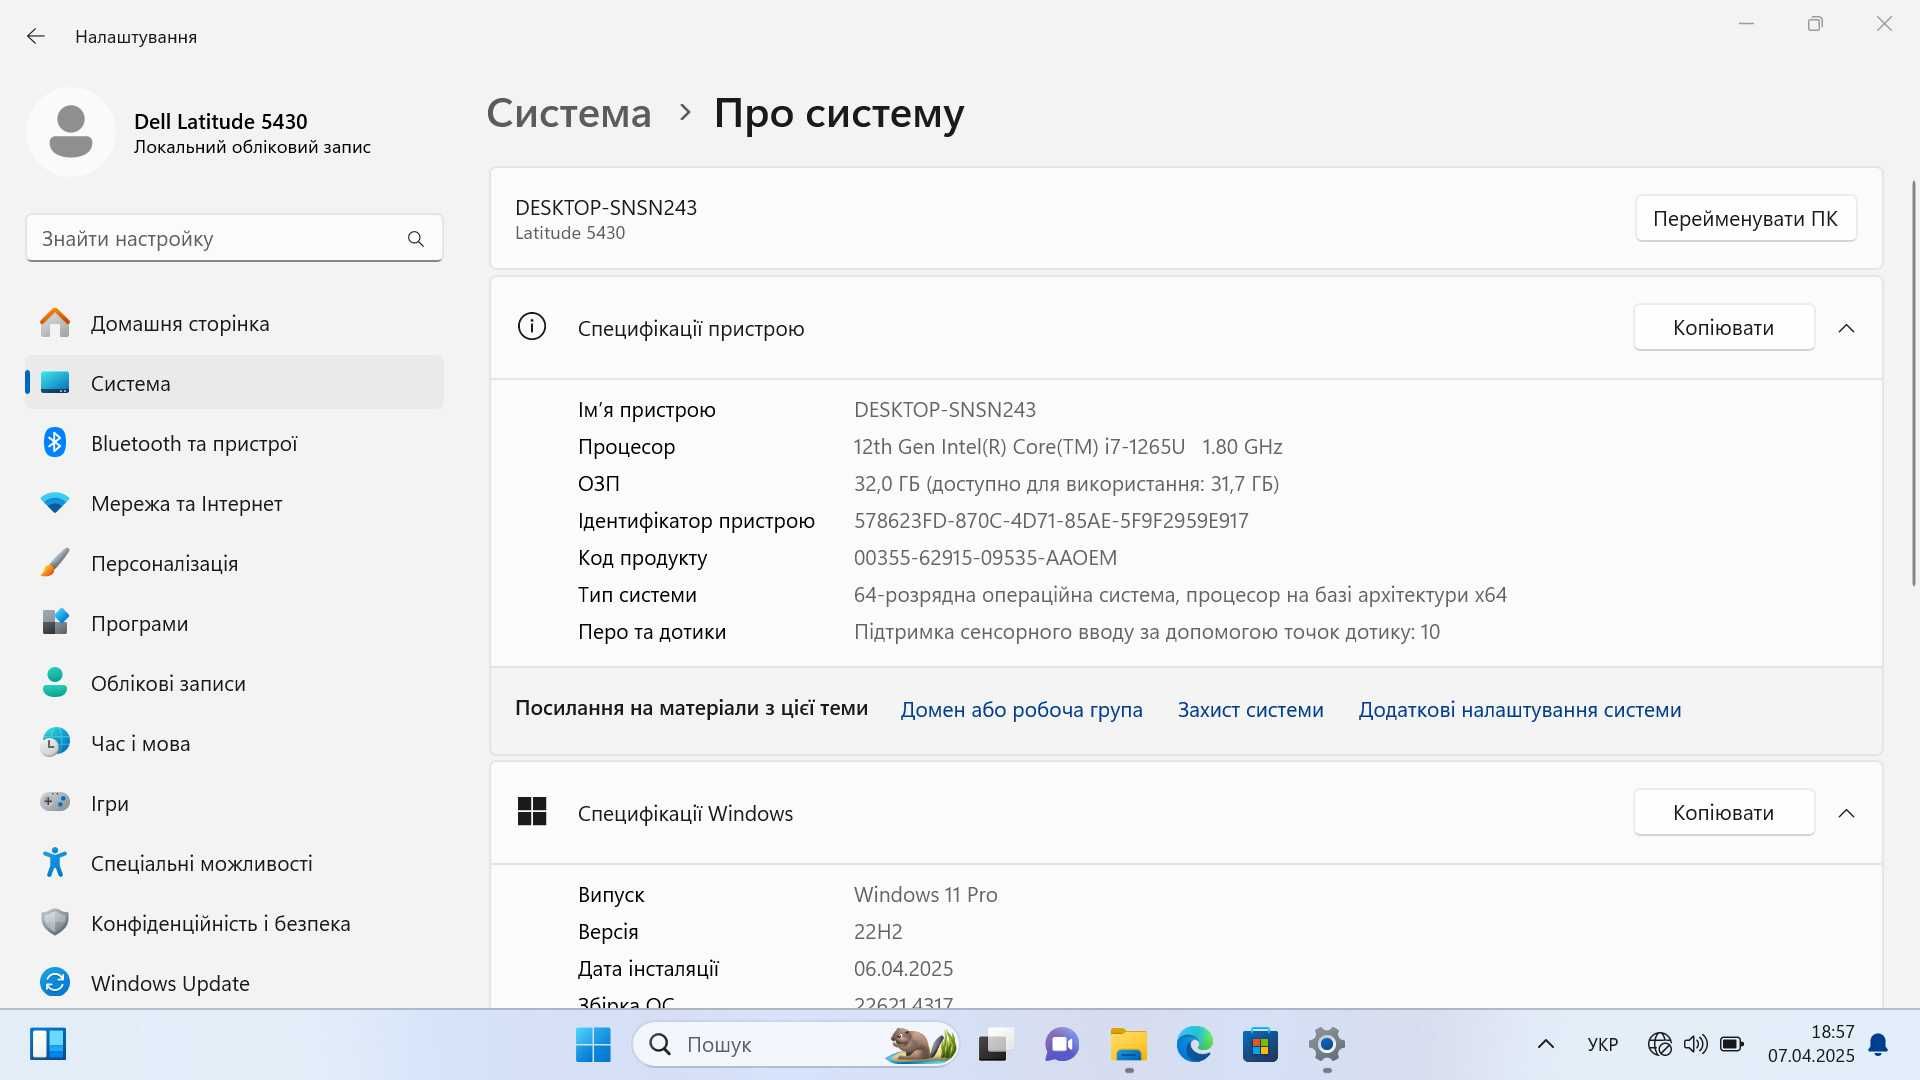The height and width of the screenshot is (1080, 1920).
Task: Open the clock and date 18:57
Action: tap(1811, 1044)
